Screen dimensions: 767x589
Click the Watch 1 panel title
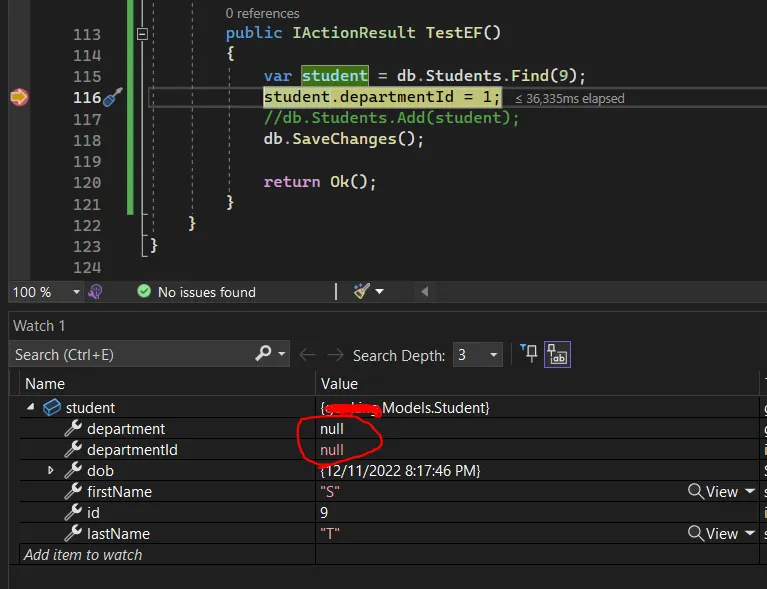39,326
